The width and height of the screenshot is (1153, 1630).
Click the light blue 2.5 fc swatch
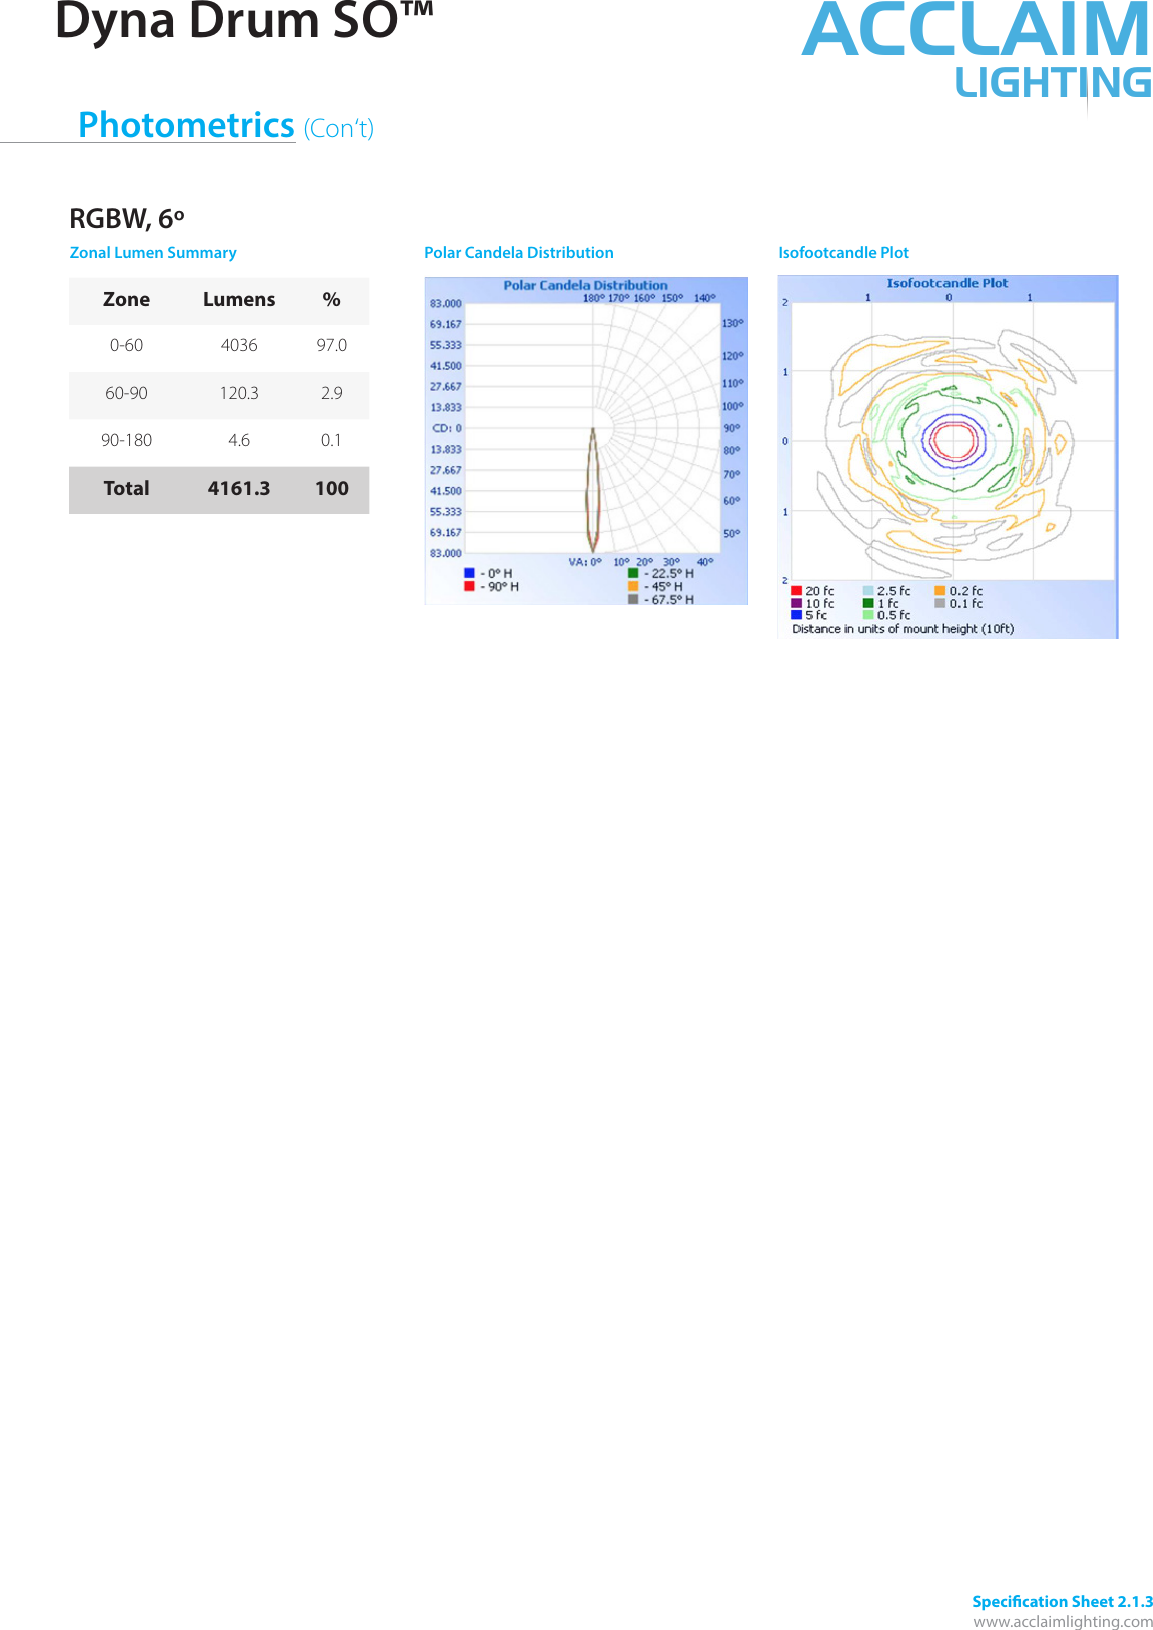(868, 591)
